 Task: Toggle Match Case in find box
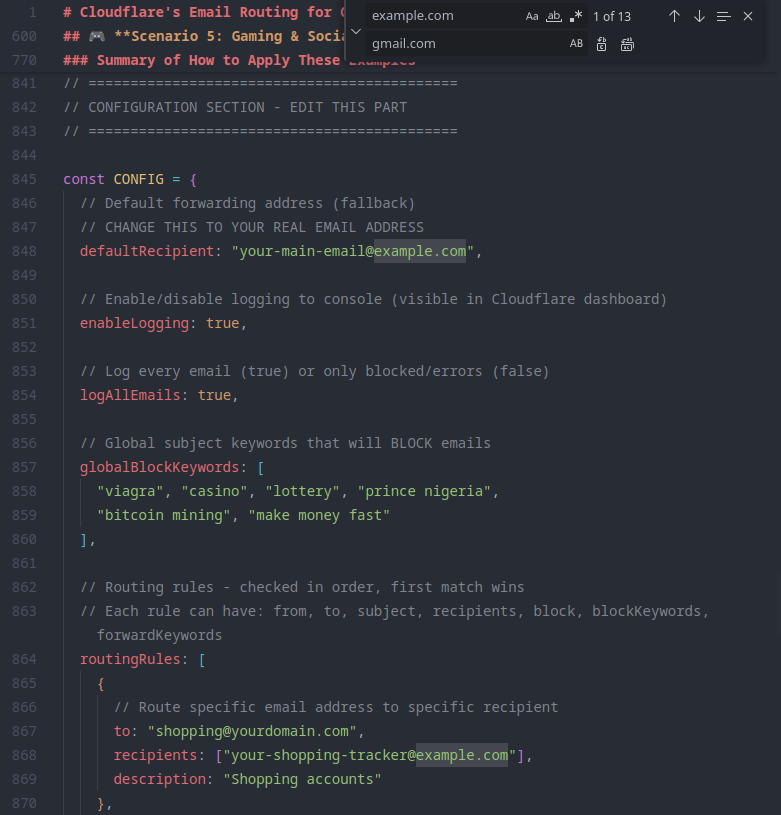click(x=532, y=16)
